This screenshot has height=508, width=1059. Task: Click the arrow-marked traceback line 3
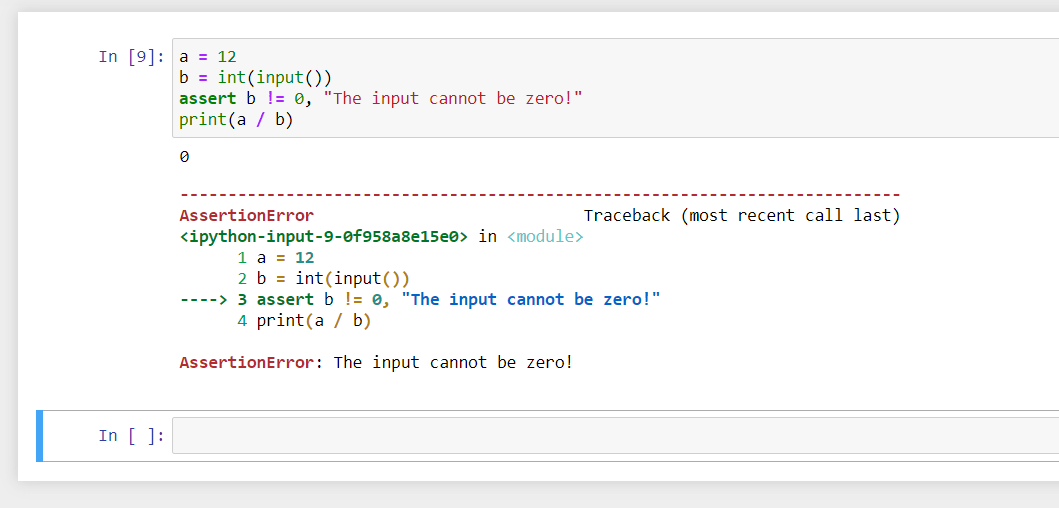click(419, 300)
